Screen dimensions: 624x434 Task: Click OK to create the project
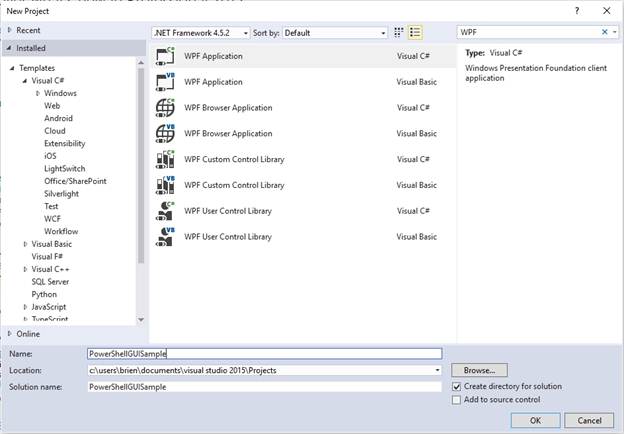535,420
